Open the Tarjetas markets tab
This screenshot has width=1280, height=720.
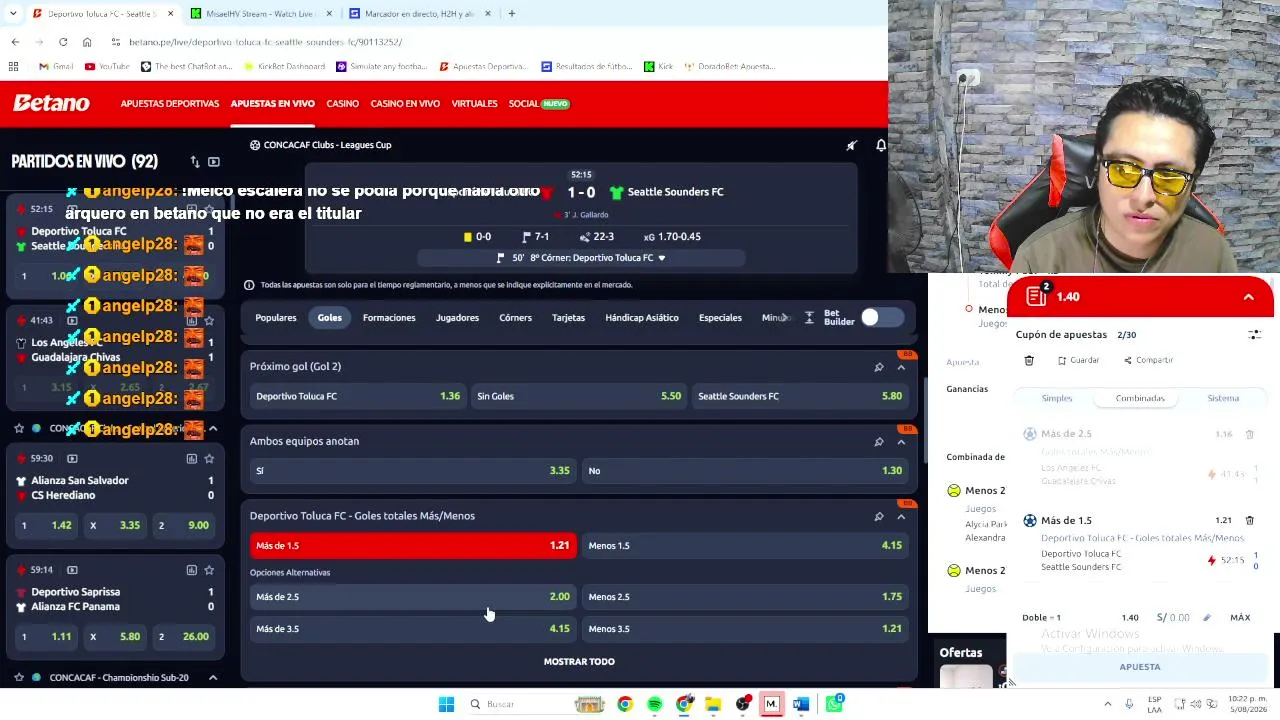pyautogui.click(x=568, y=318)
